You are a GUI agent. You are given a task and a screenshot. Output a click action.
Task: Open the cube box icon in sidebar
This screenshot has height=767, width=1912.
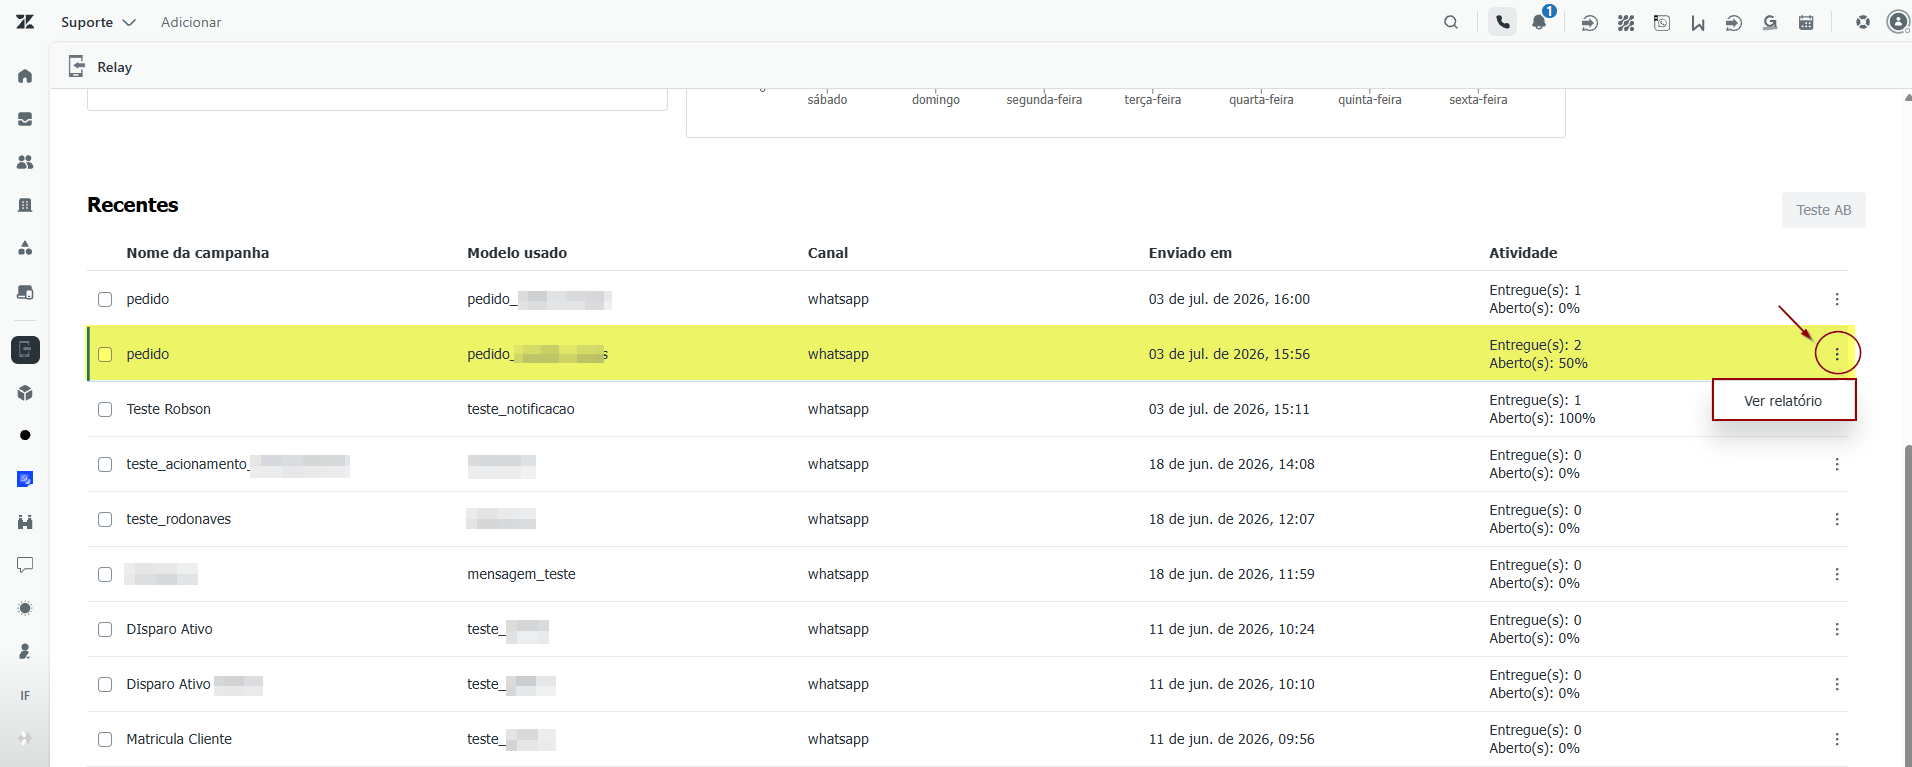click(25, 393)
